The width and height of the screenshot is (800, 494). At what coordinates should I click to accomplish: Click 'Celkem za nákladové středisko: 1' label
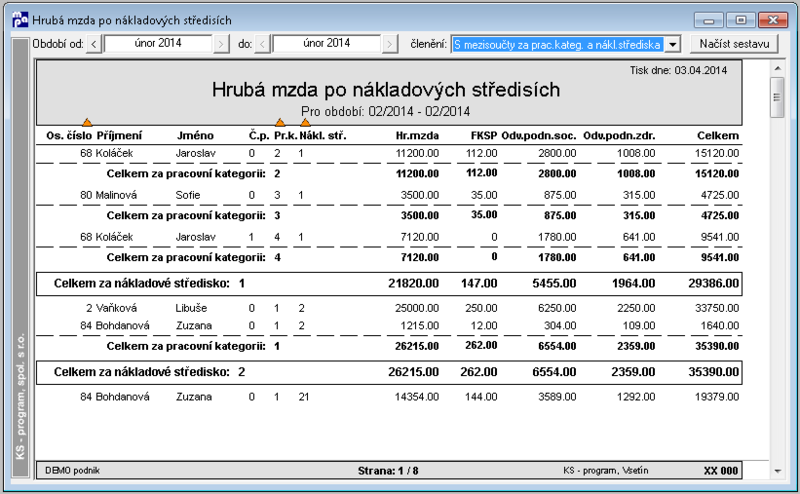click(x=149, y=283)
